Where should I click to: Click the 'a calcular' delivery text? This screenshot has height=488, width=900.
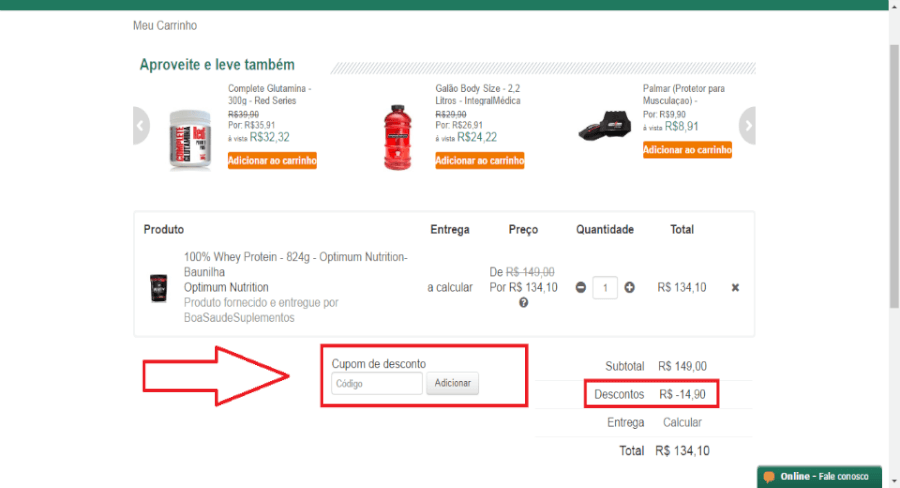(x=450, y=288)
